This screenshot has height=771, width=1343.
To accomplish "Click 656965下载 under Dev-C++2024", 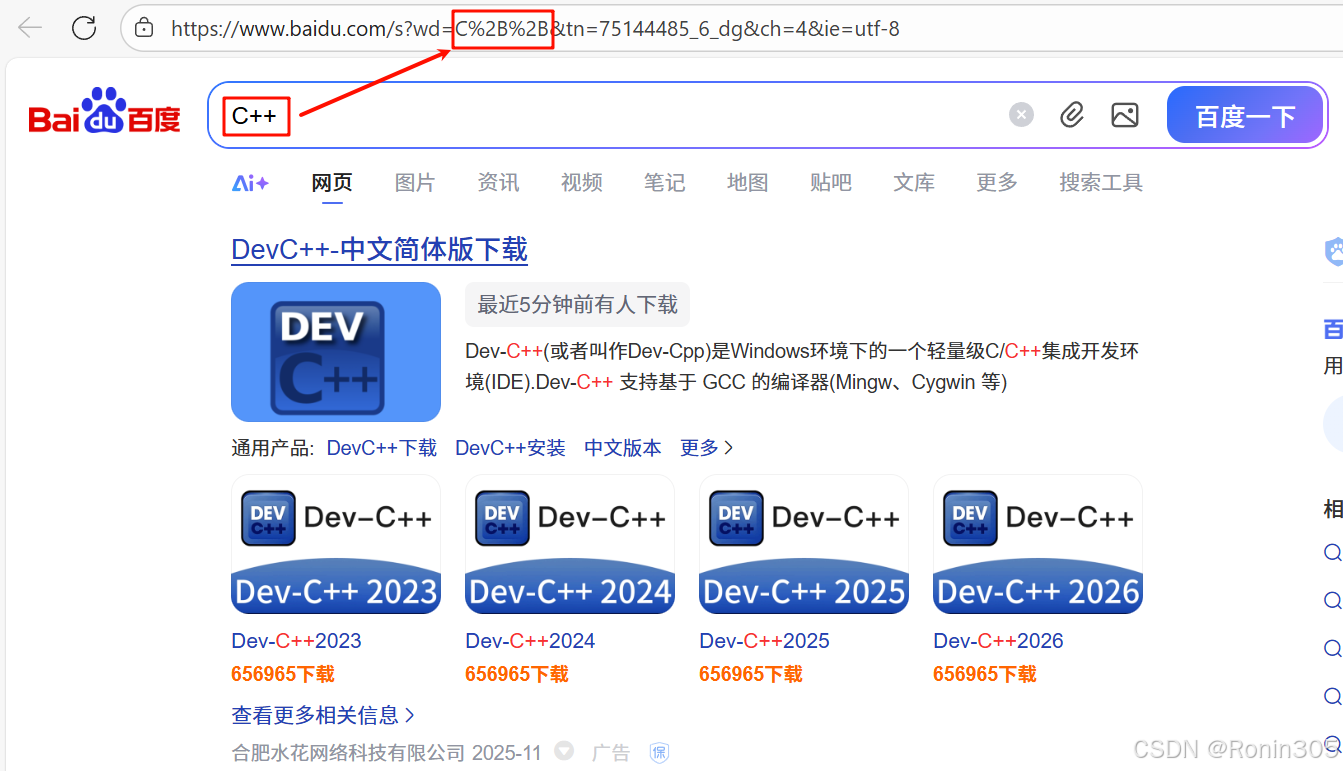I will tap(517, 674).
